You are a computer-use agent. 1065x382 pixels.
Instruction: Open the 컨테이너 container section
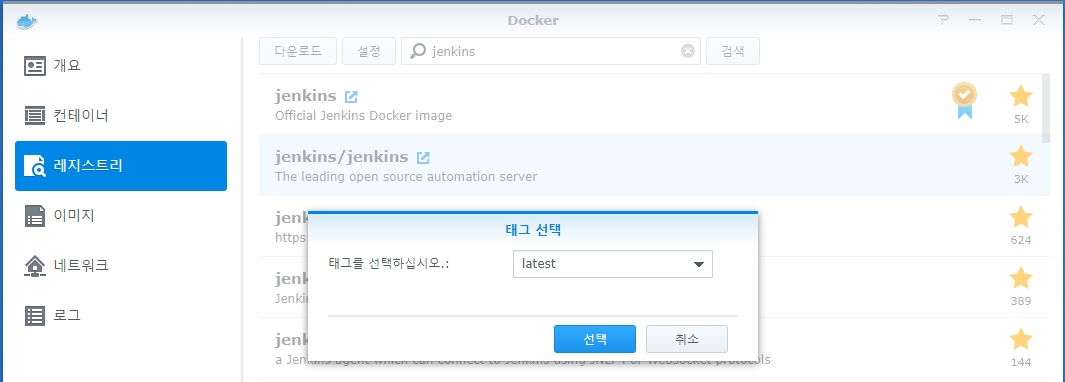click(121, 116)
